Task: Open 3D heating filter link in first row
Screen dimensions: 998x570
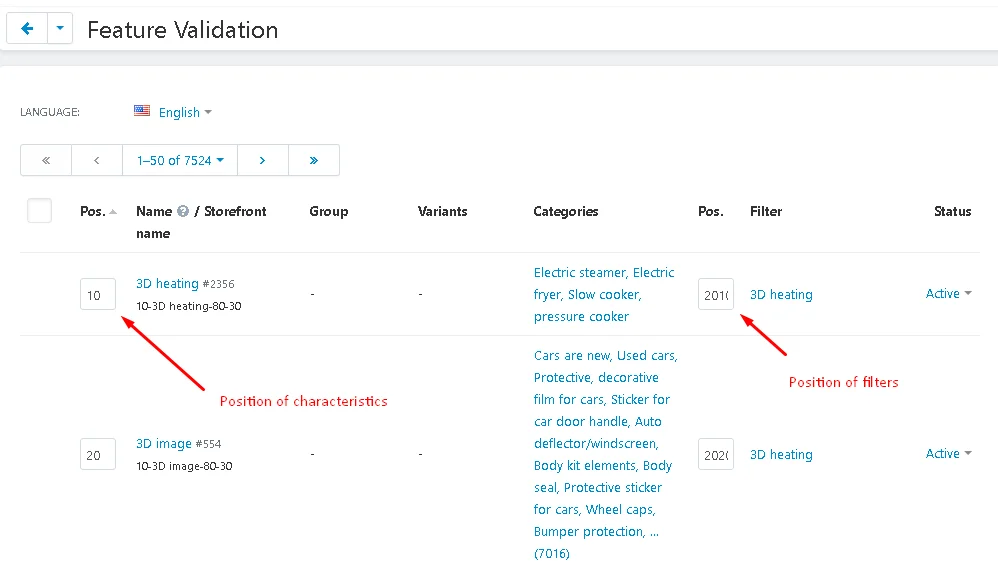Action: (781, 295)
